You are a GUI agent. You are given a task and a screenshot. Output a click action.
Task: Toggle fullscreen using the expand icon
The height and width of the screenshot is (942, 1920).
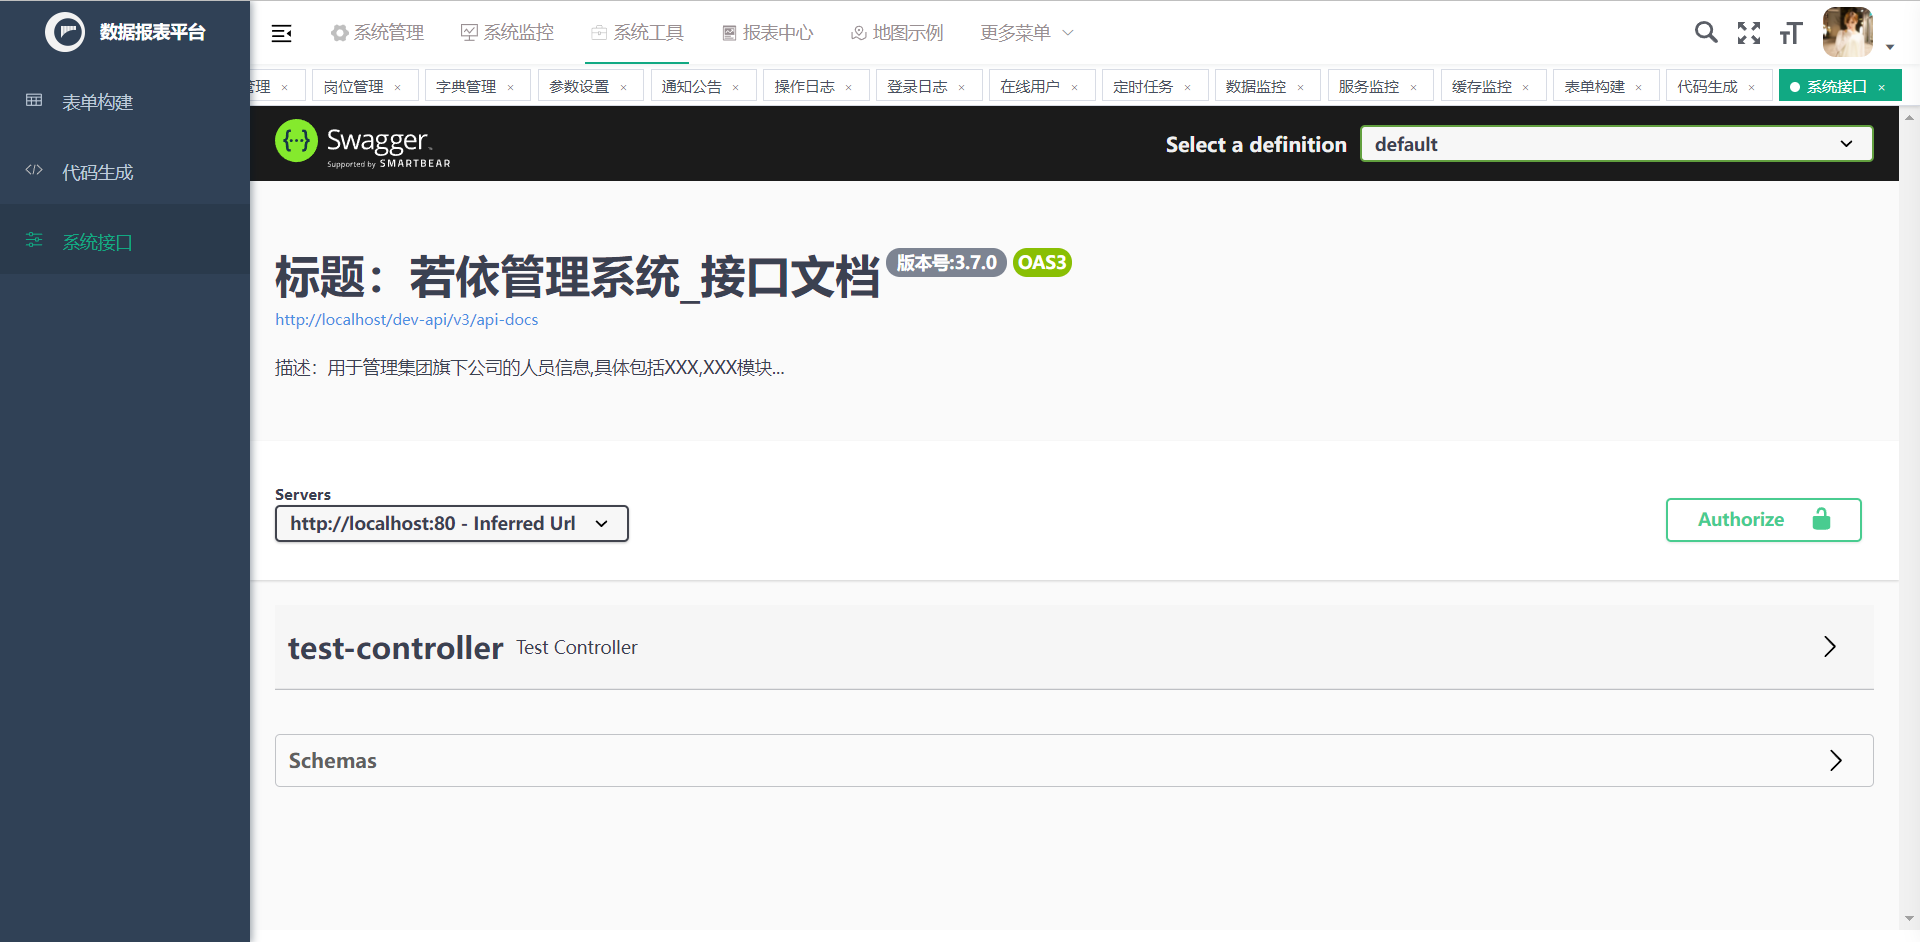click(x=1749, y=32)
